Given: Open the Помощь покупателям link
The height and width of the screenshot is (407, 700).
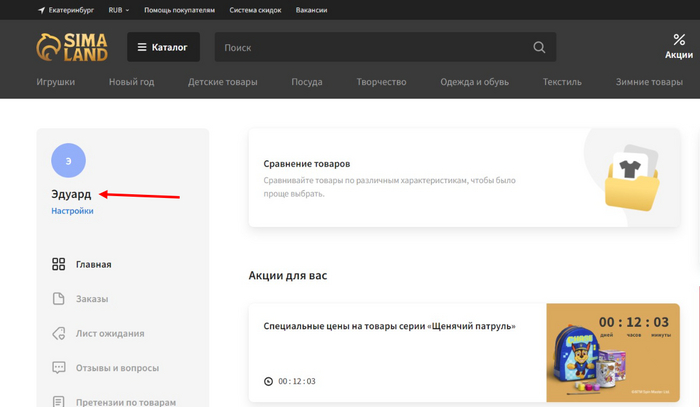Looking at the screenshot, I should 179,9.
